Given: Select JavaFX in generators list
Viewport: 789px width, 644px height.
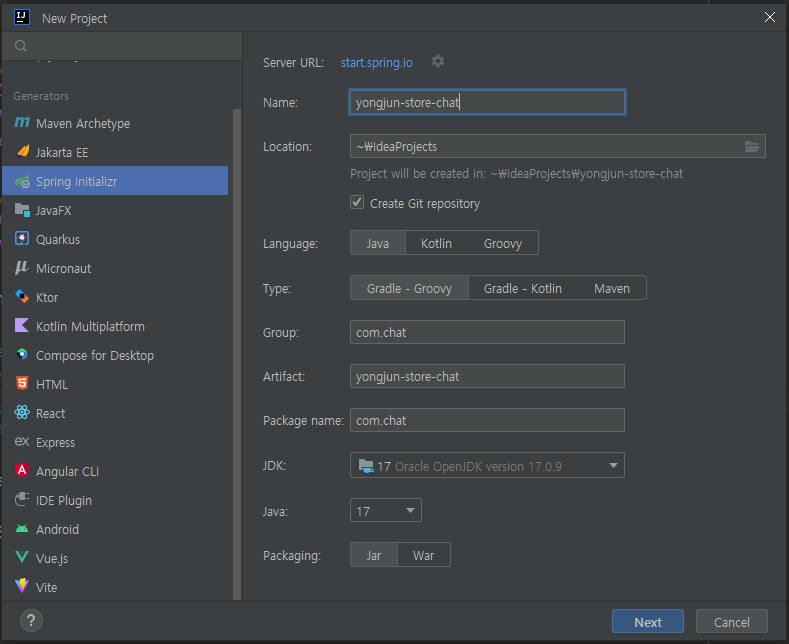Looking at the screenshot, I should pyautogui.click(x=115, y=210).
